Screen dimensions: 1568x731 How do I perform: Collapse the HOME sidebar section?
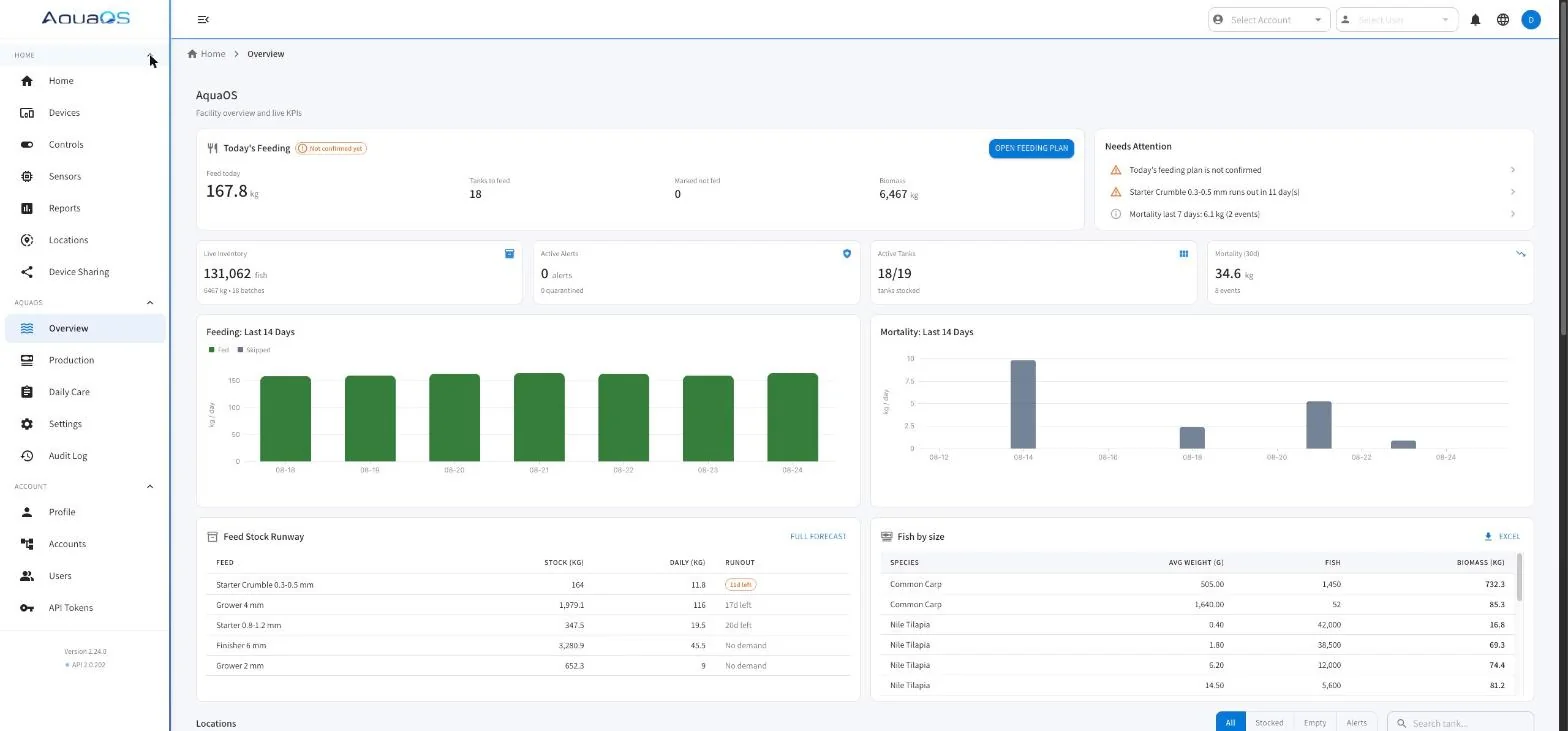[150, 55]
